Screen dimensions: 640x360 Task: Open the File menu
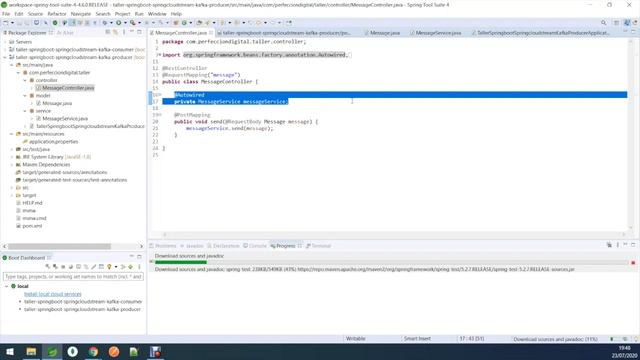click(x=6, y=14)
